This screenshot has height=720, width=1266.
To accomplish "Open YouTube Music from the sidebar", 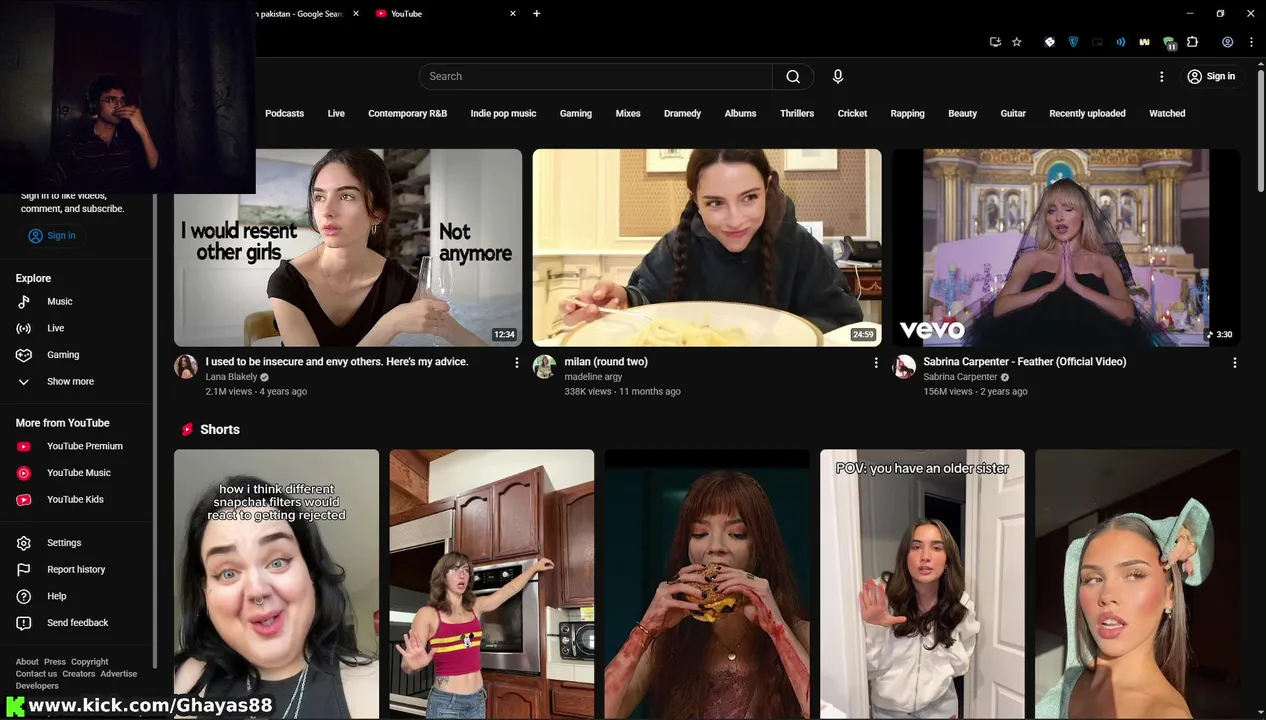I will 80,473.
